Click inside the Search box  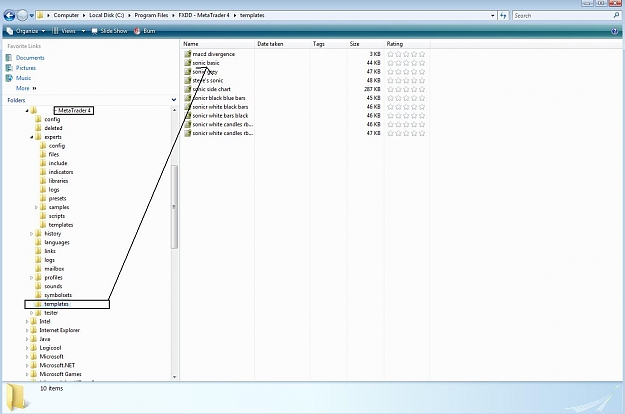562,16
